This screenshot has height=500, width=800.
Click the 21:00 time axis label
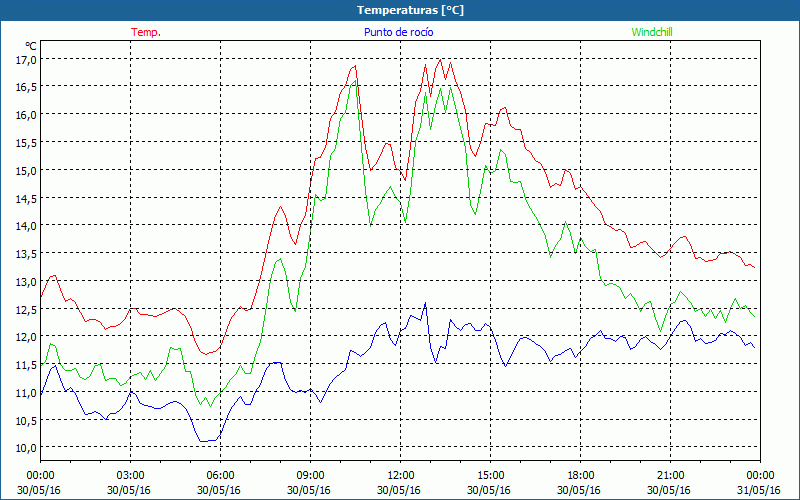670,476
